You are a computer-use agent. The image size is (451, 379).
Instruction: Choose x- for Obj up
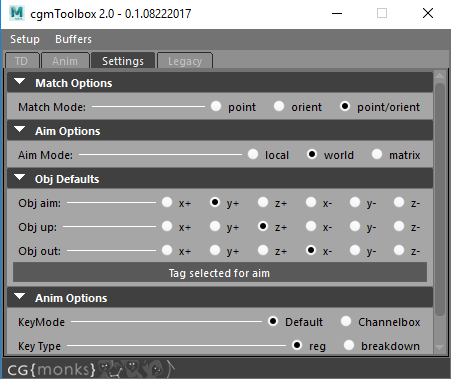click(311, 226)
